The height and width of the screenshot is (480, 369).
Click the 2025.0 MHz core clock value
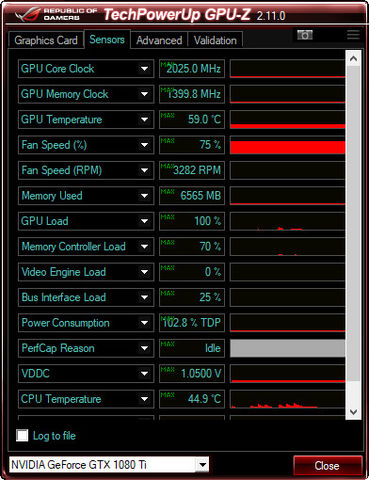coord(192,69)
